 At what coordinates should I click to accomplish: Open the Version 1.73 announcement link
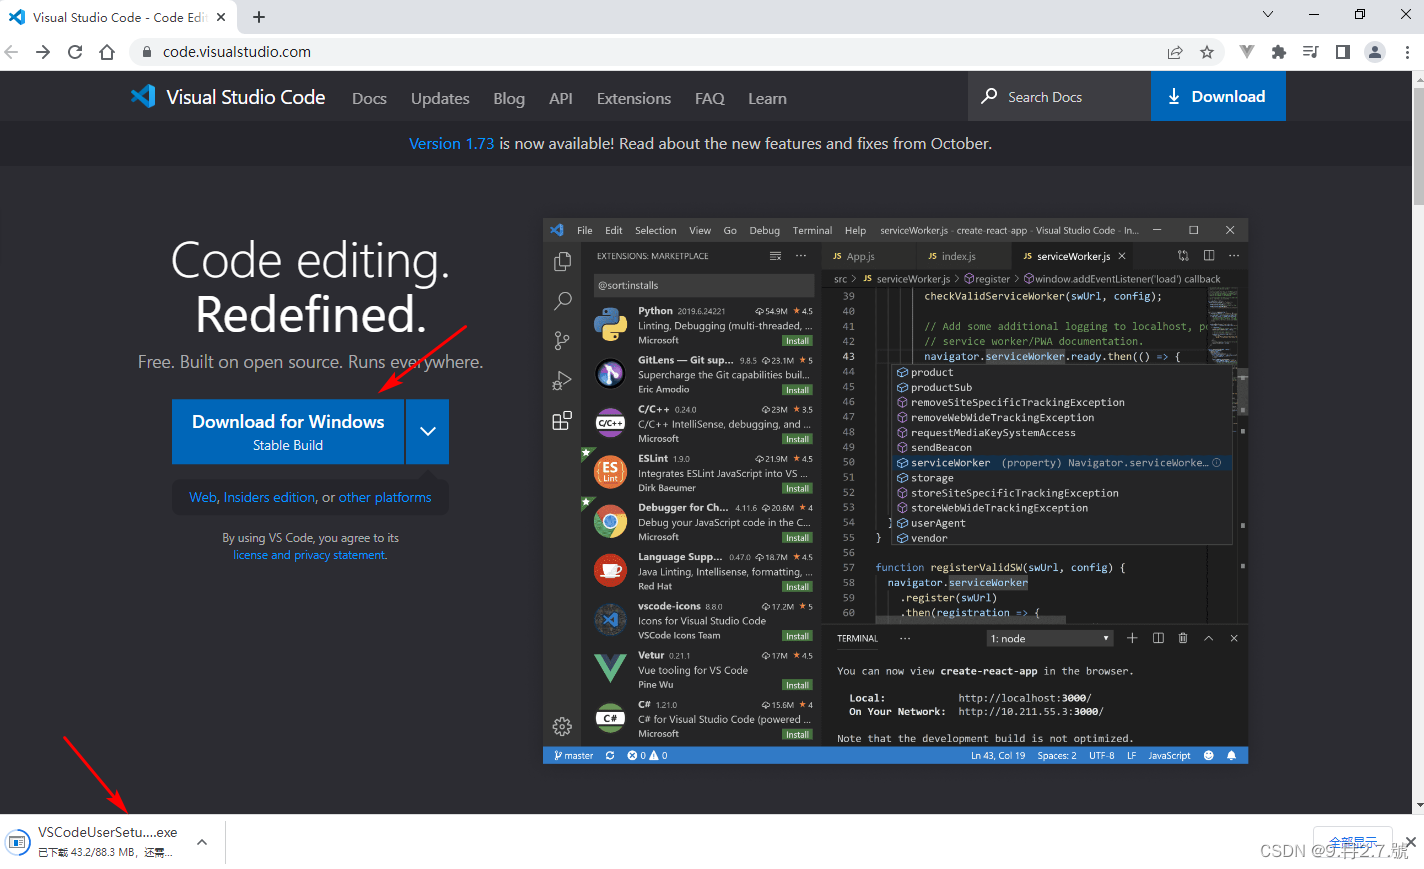[451, 144]
